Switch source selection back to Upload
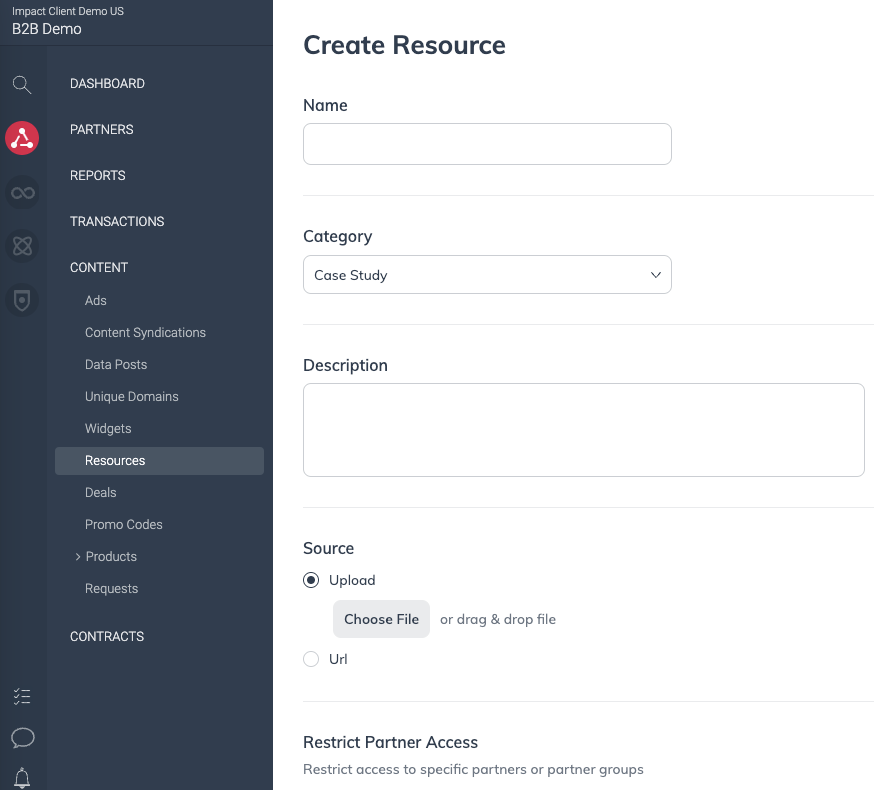874x790 pixels. [311, 580]
